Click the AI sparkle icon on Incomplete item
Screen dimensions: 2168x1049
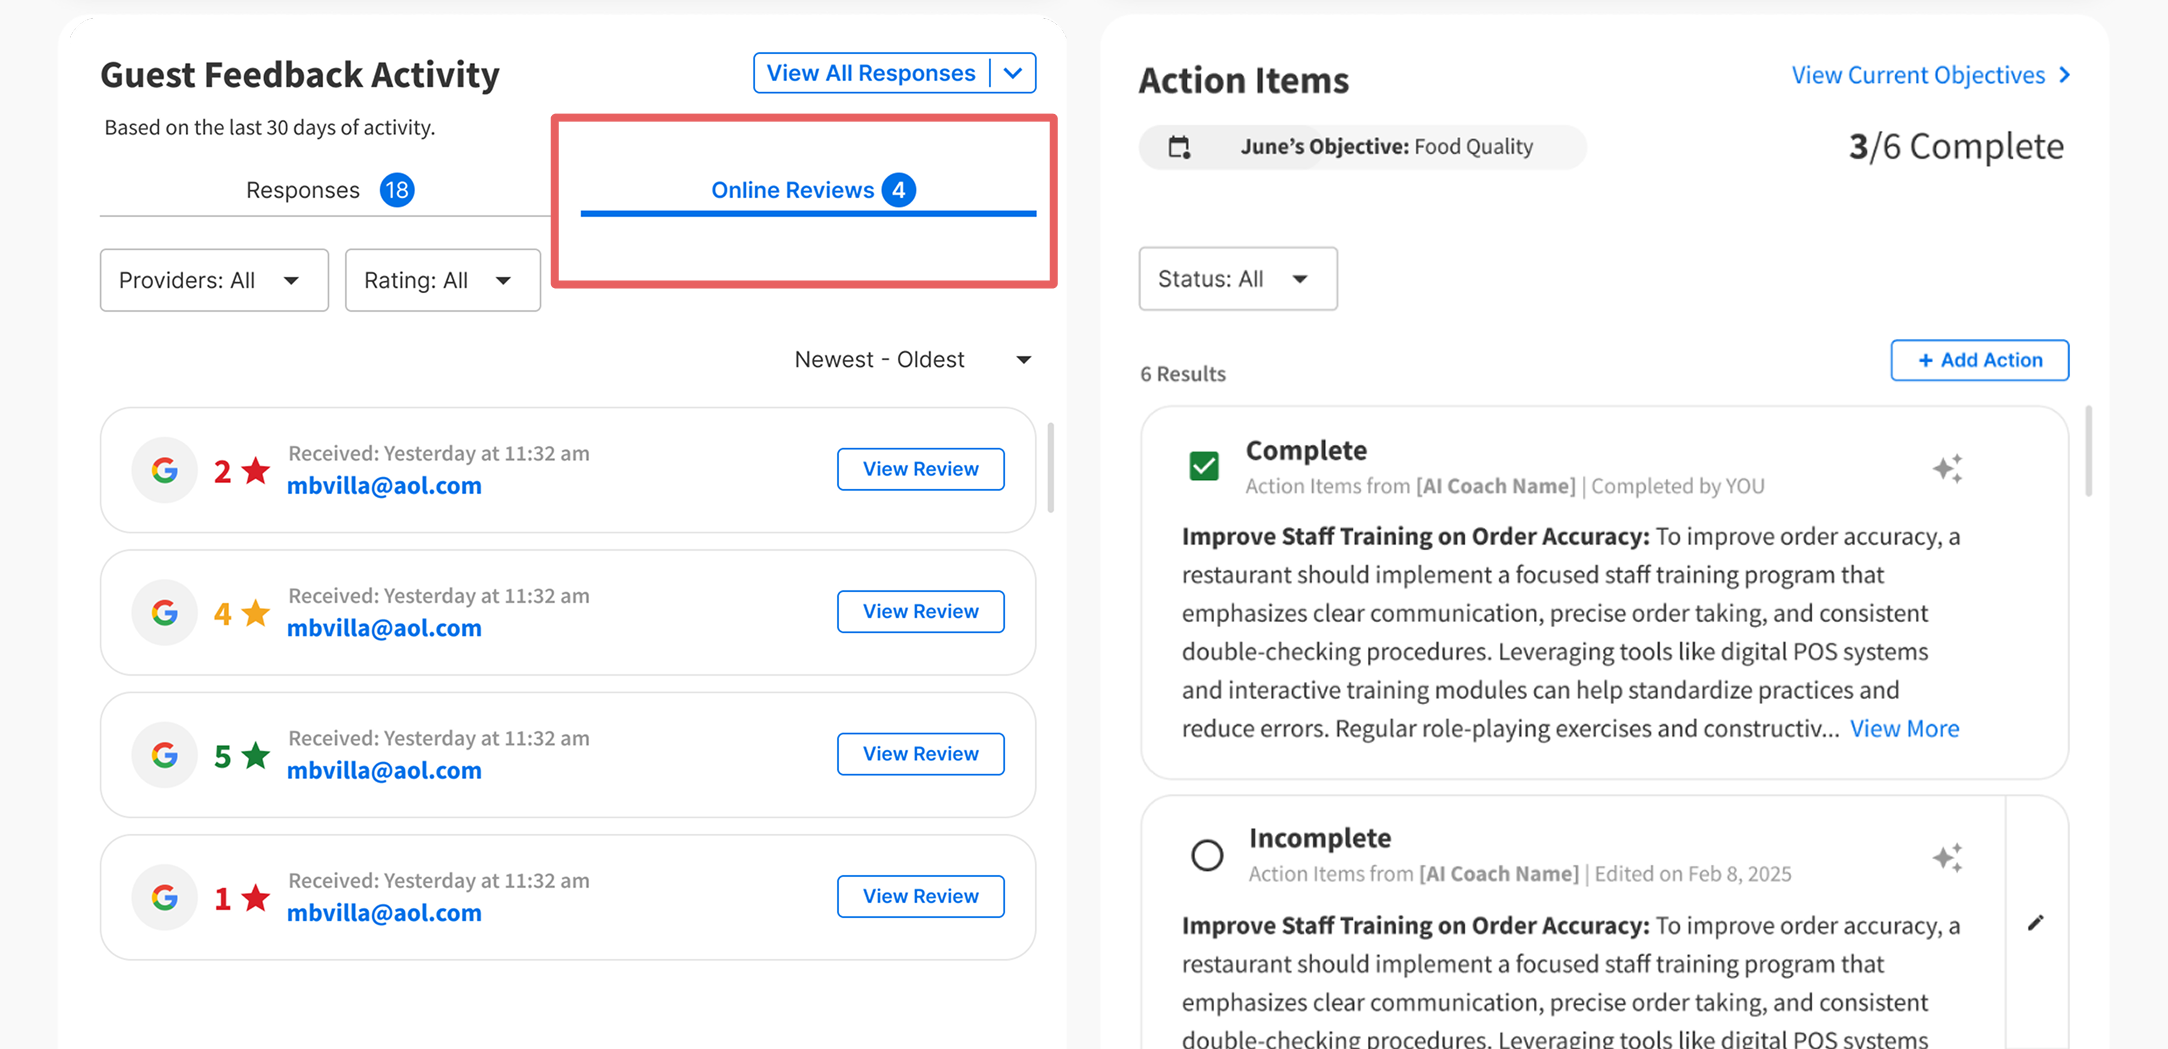[x=1947, y=857]
